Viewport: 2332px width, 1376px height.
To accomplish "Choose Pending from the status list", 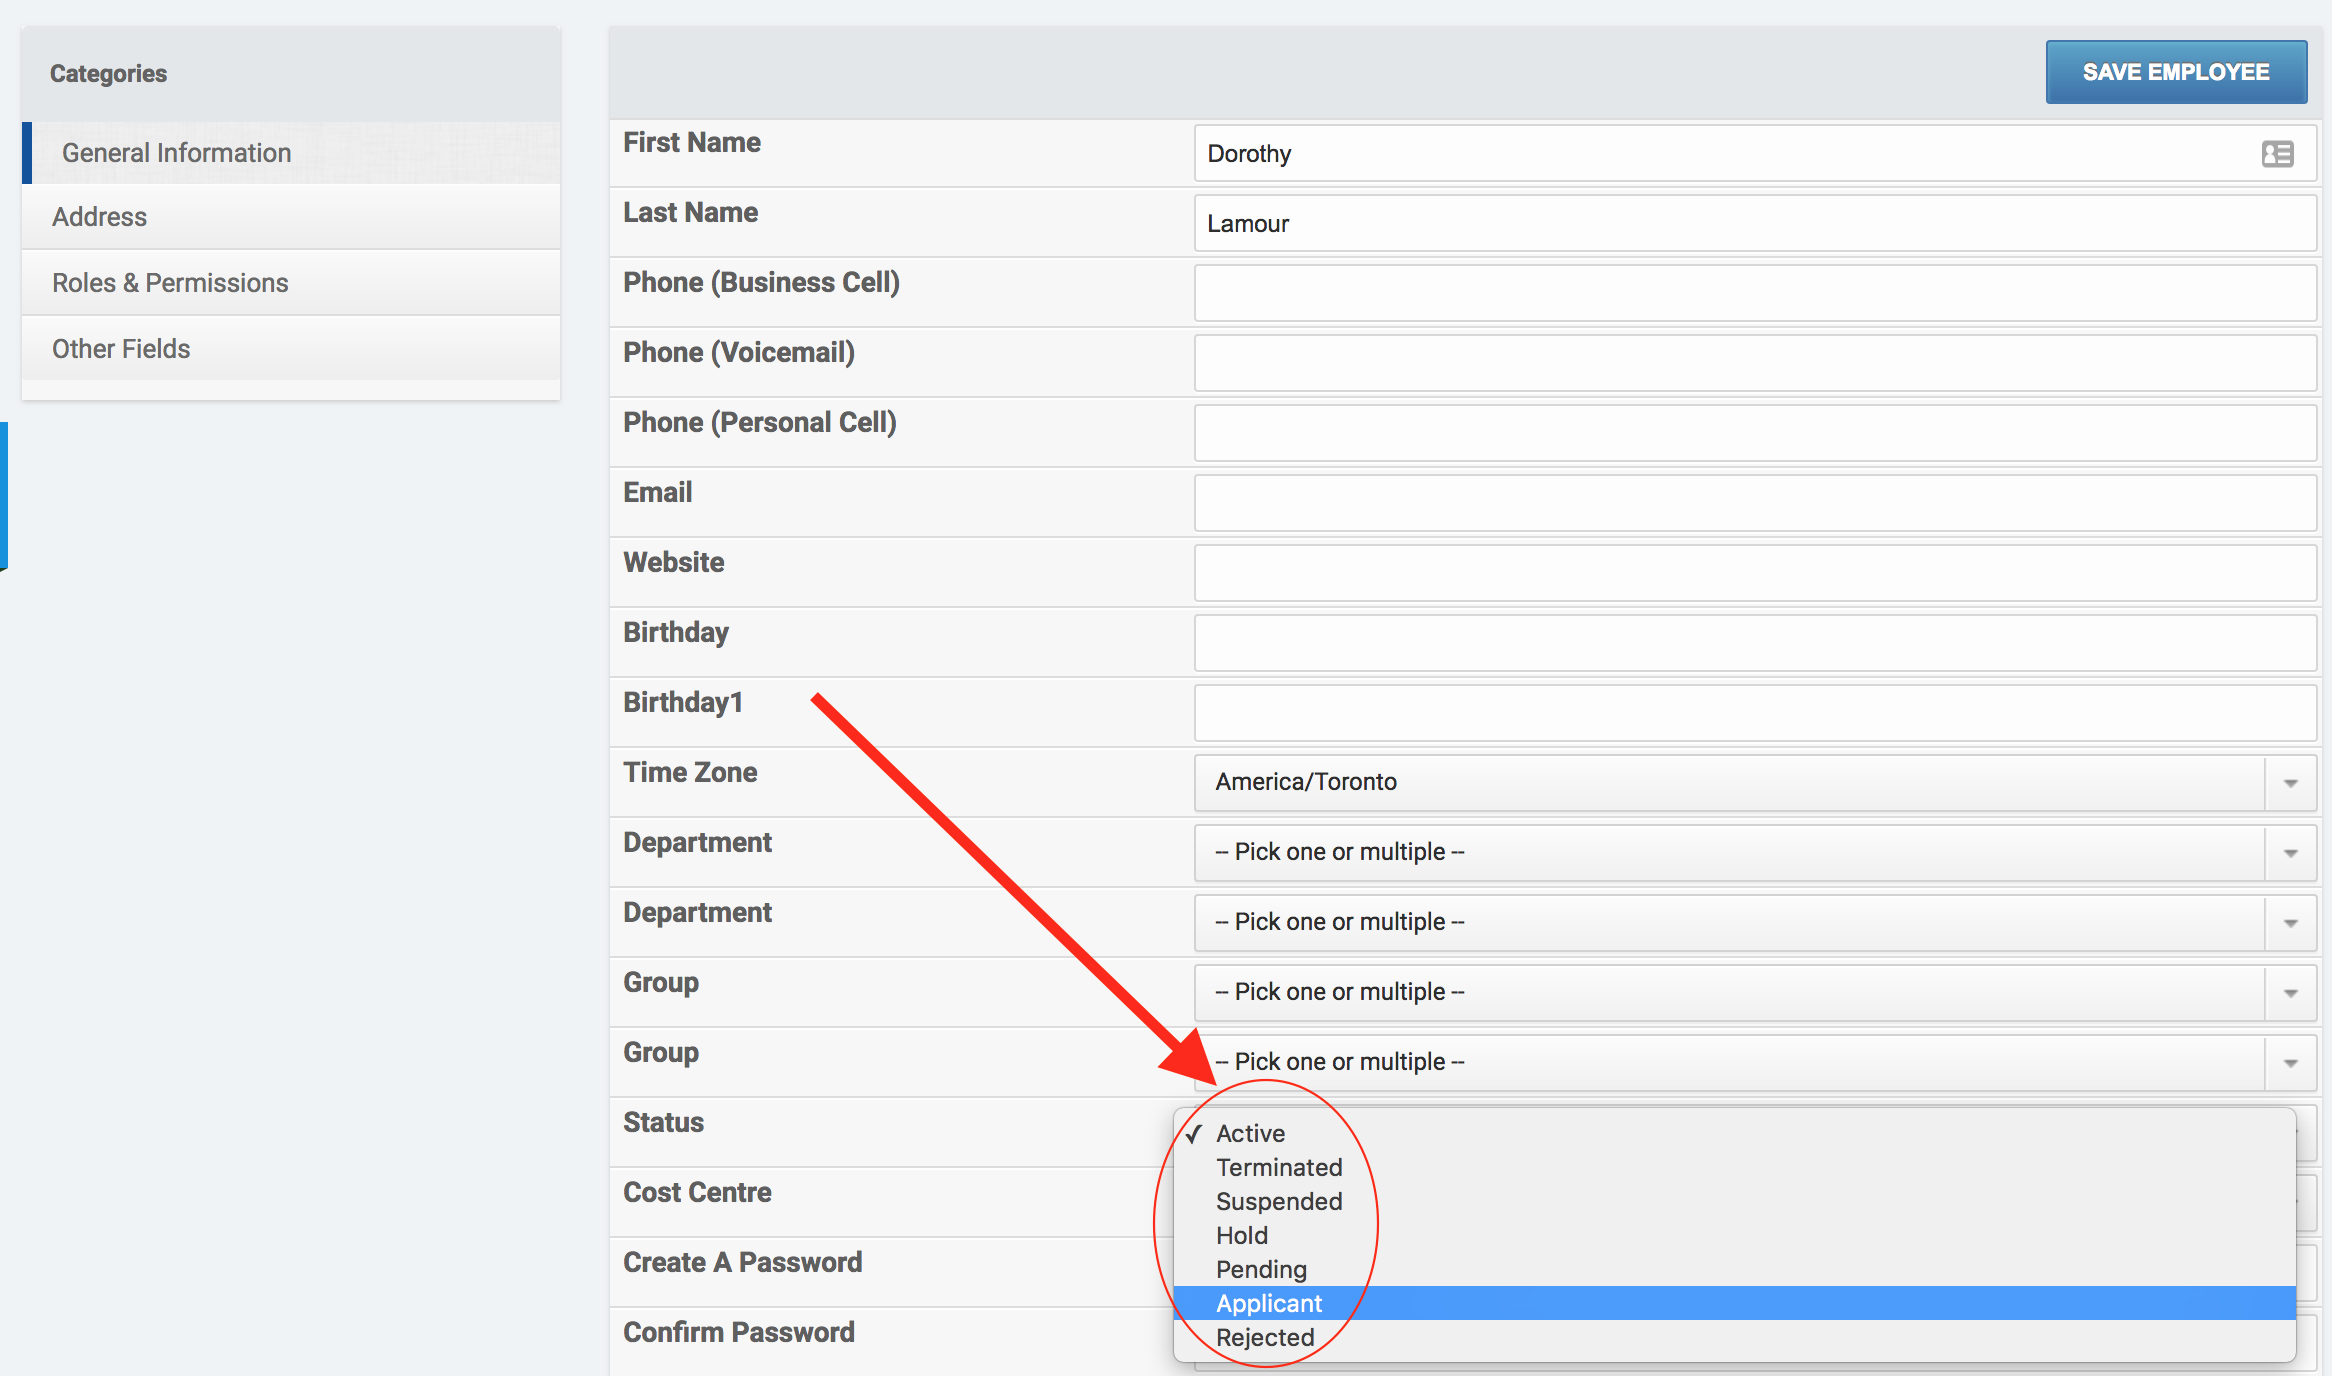I will tap(1261, 1269).
